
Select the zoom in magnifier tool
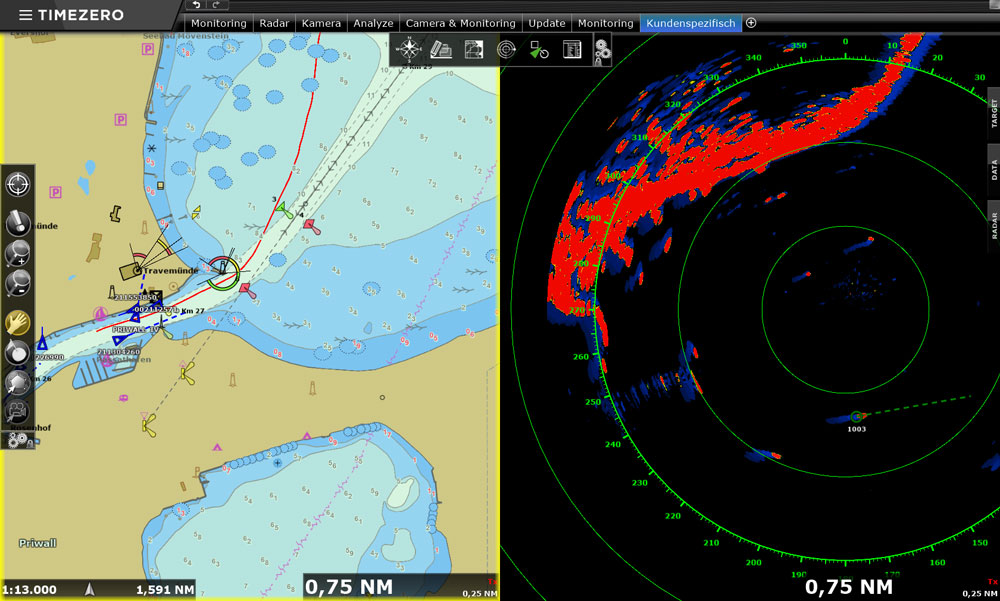point(18,253)
